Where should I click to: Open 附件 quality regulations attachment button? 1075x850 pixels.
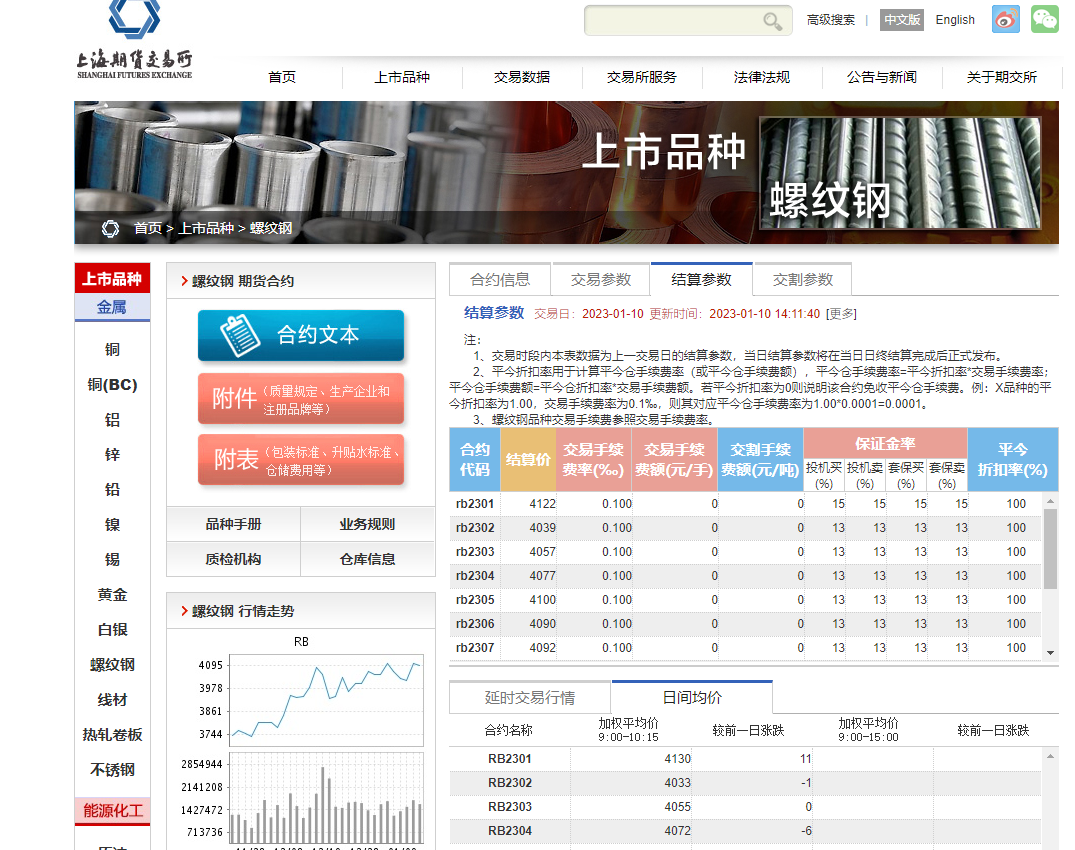click(x=301, y=399)
